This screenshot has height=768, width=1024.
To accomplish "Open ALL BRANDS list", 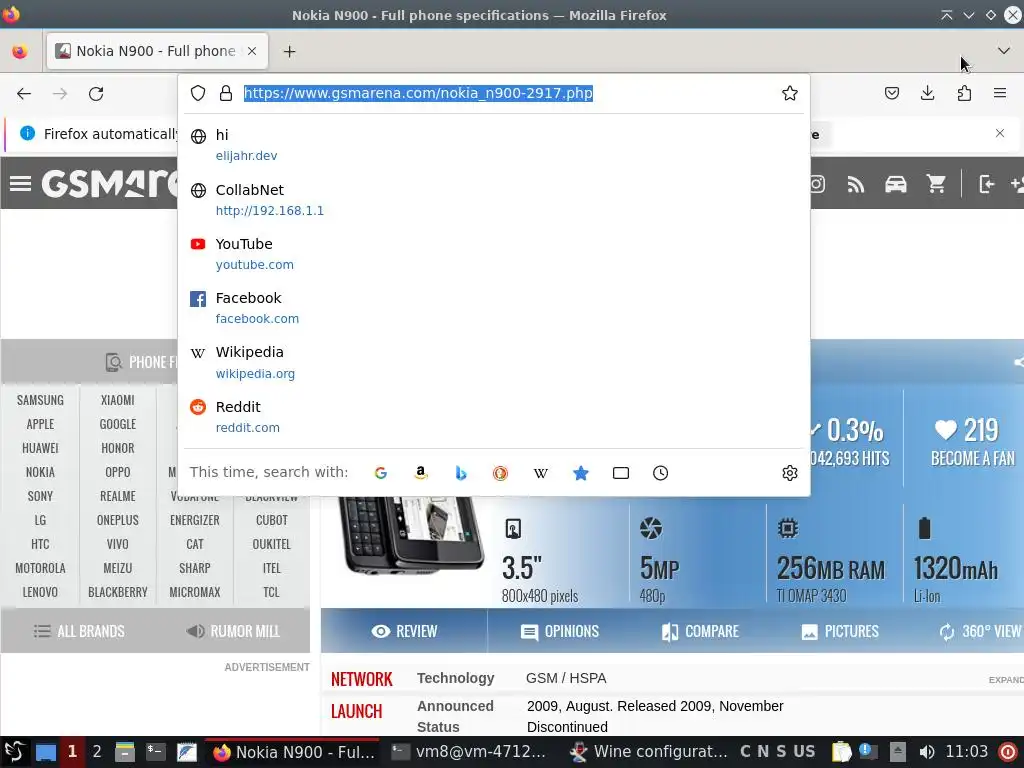I will (79, 632).
